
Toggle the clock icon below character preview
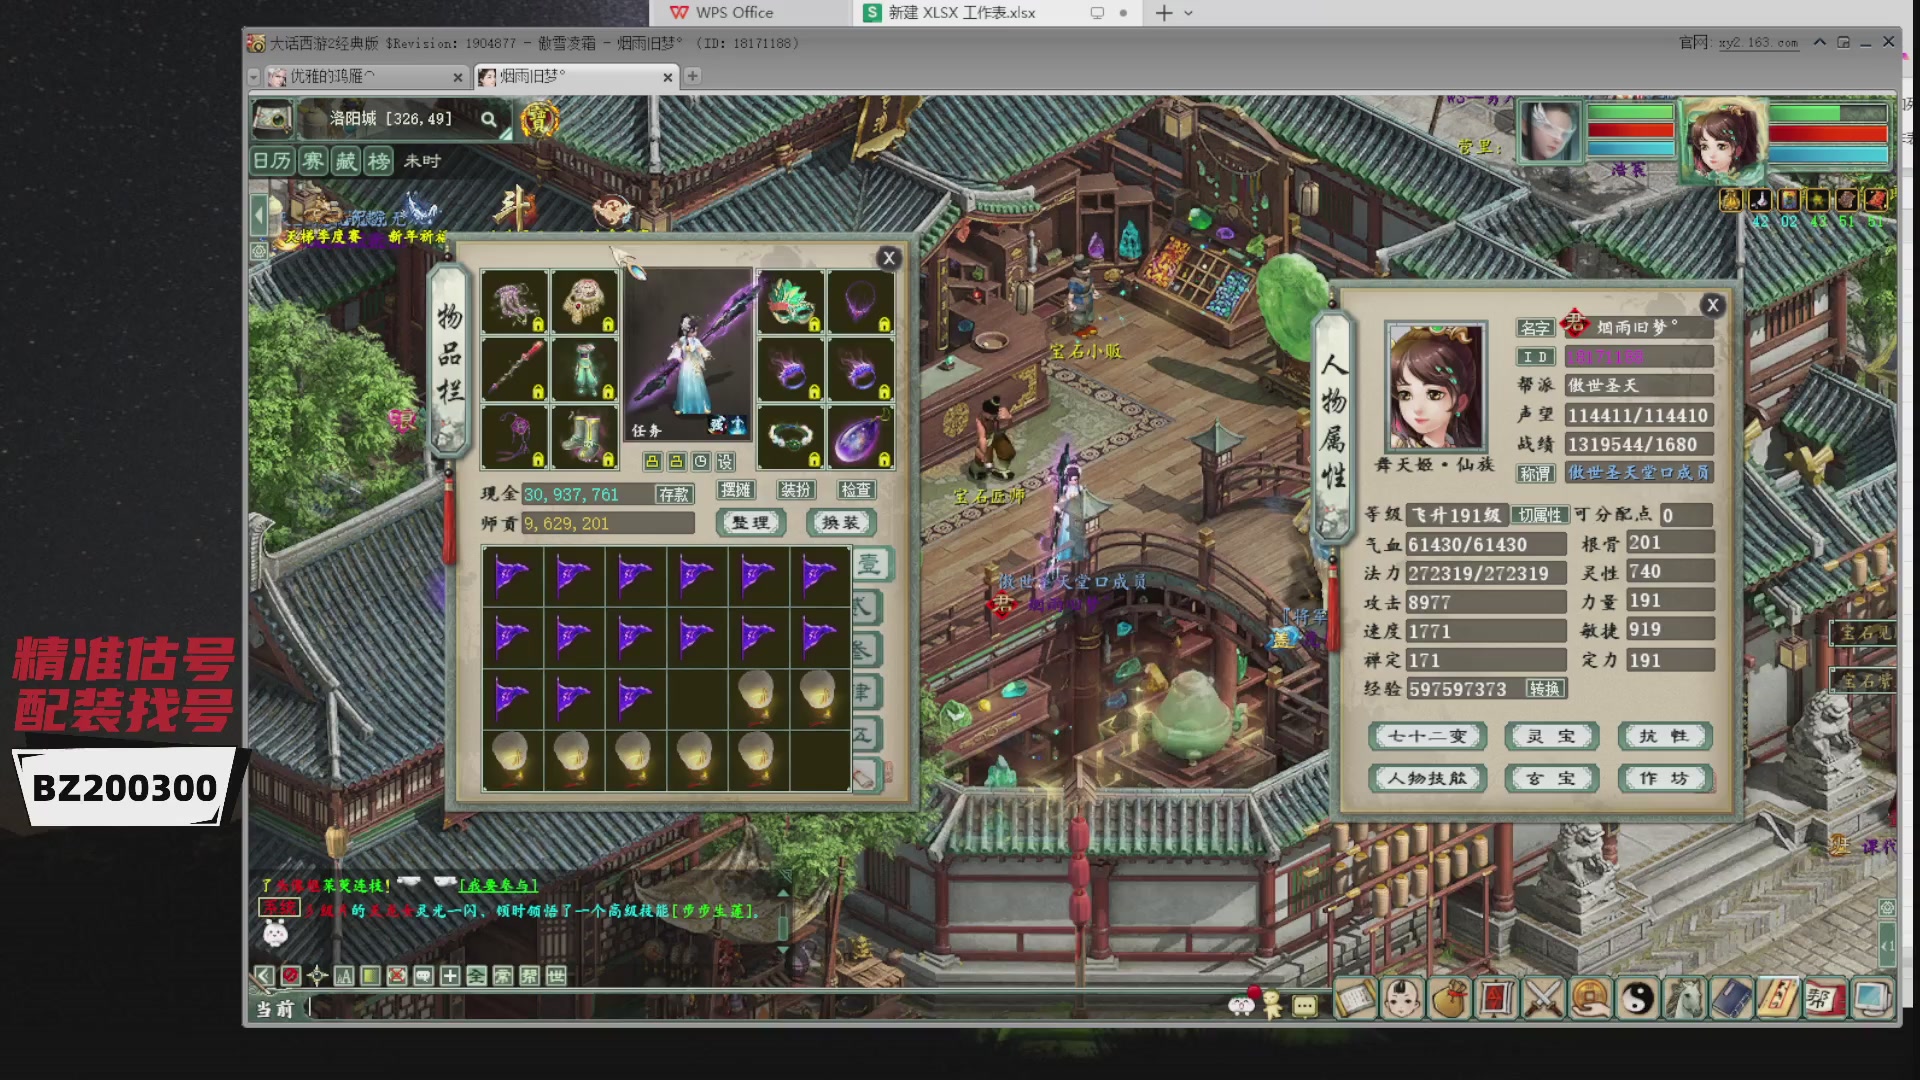[700, 462]
